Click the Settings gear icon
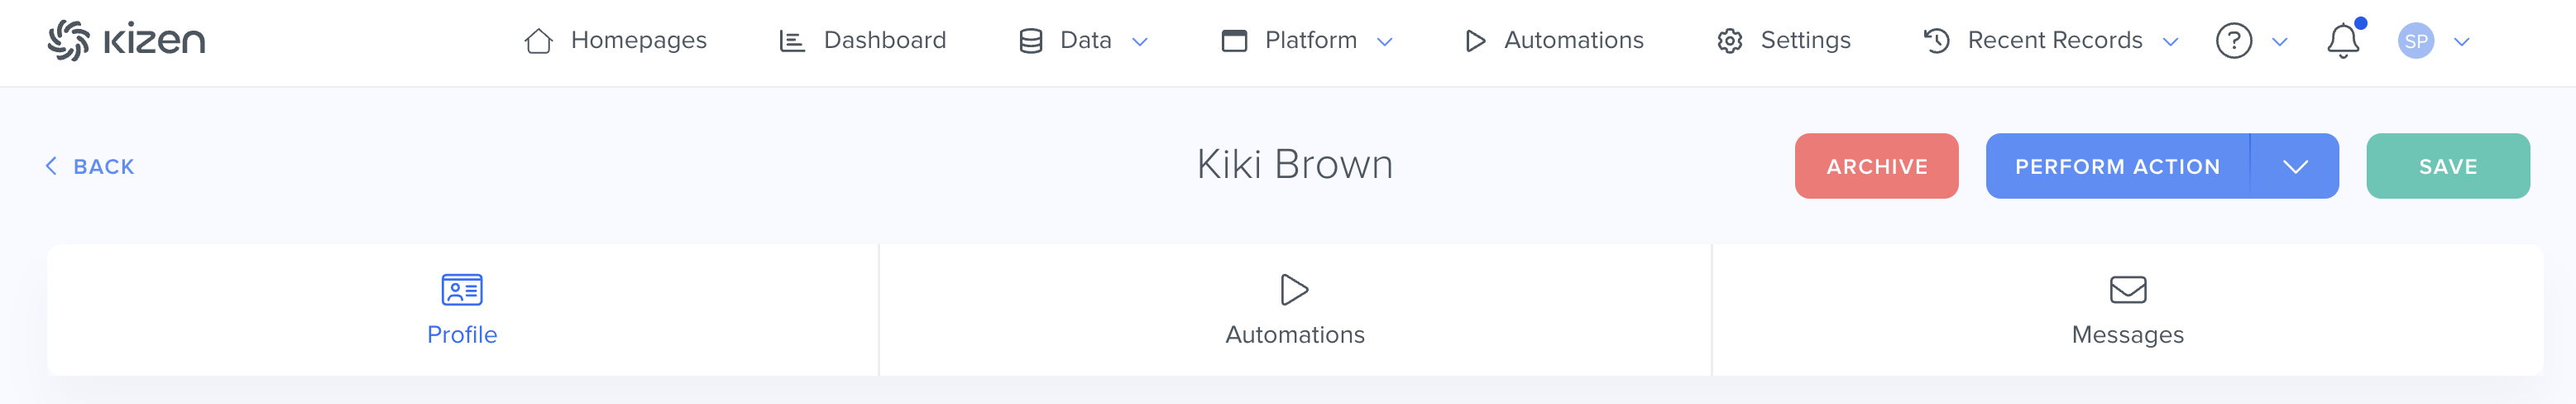 1730,41
